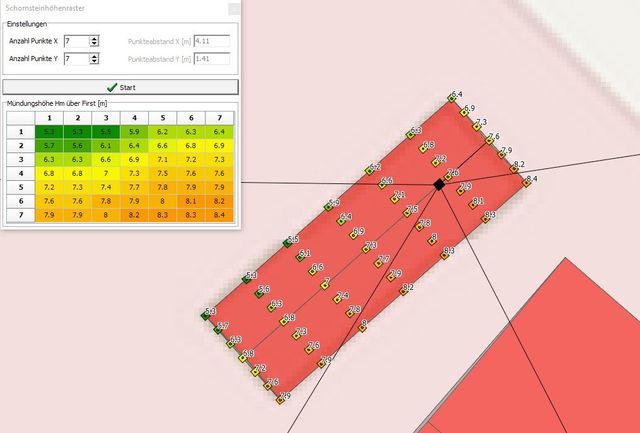
Task: Select table cell 5.9 in row 1
Action: tap(134, 132)
